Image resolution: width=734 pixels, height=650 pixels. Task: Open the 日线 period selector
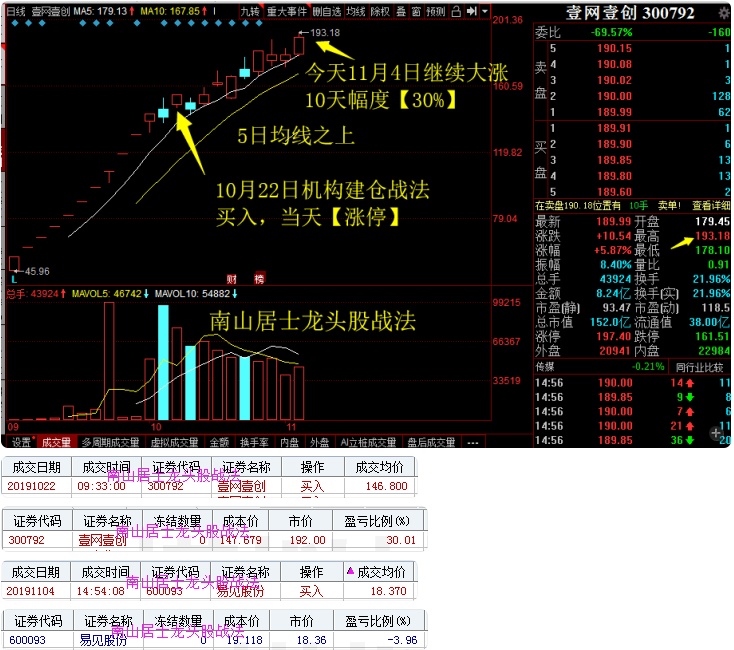(16, 12)
